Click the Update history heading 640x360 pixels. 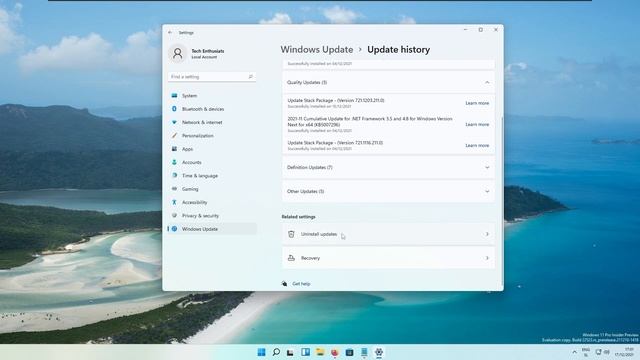(x=398, y=49)
